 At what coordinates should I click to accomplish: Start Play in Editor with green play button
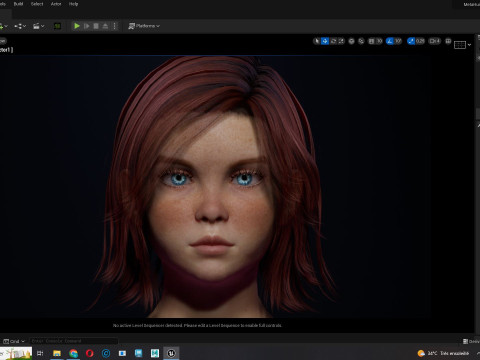(x=77, y=26)
